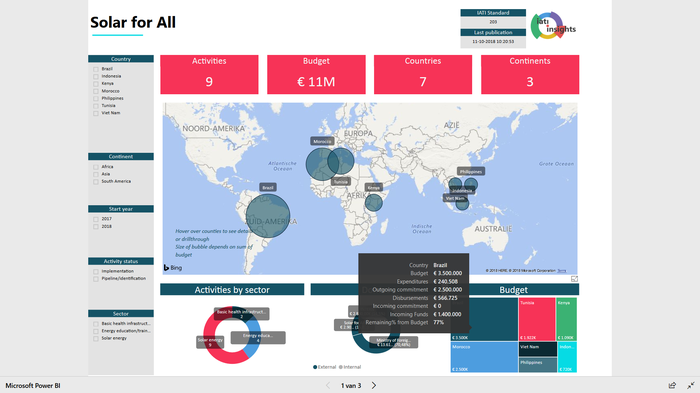Click the Continents 3 card
Screen dimensions: 700x393
pos(530,75)
